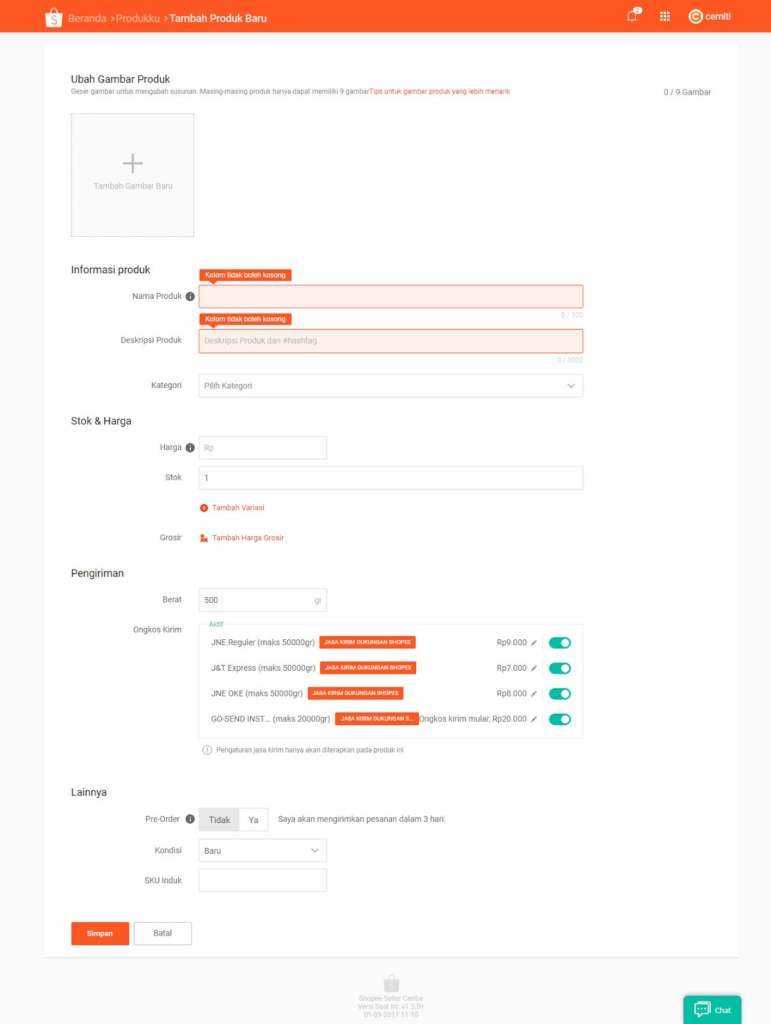Click the info icon beside Nama Produk
The height and width of the screenshot is (1024, 771).
point(190,296)
